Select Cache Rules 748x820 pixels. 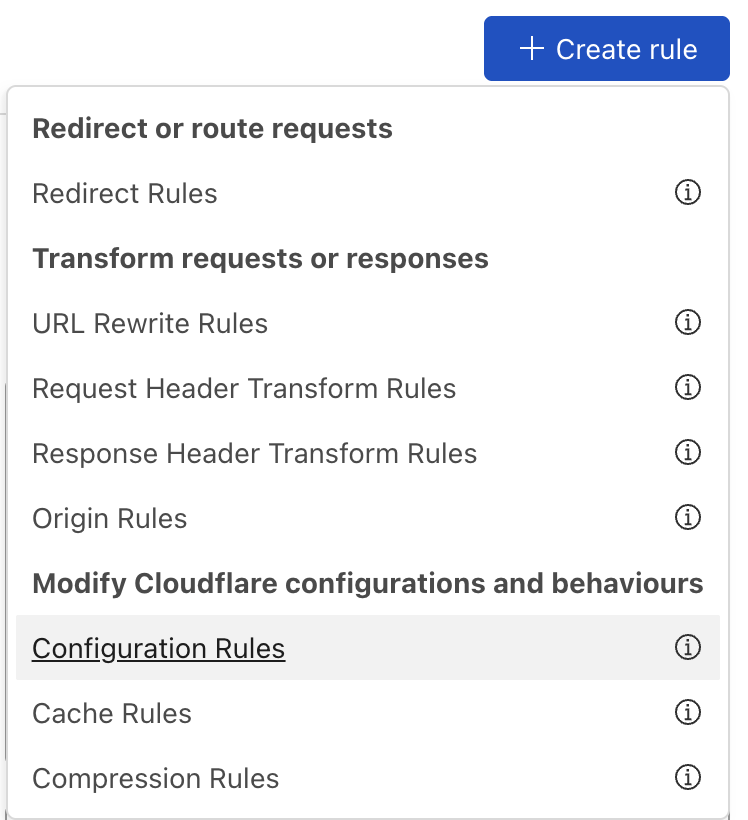point(111,713)
